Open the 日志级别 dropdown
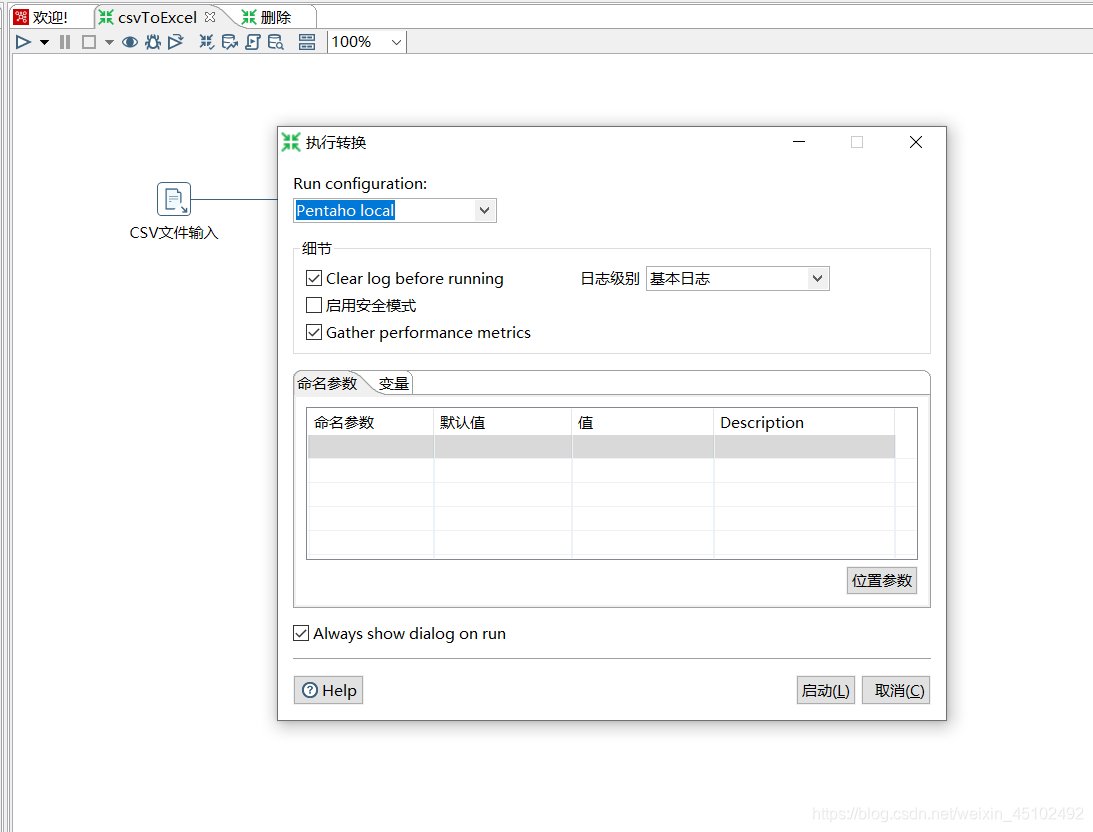The width and height of the screenshot is (1093, 832). 818,278
